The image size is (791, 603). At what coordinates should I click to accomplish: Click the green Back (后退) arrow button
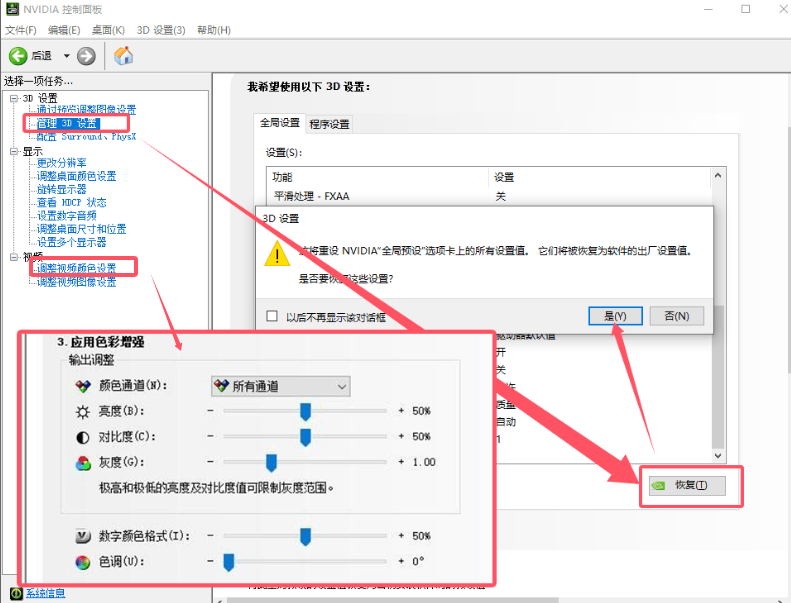(18, 56)
